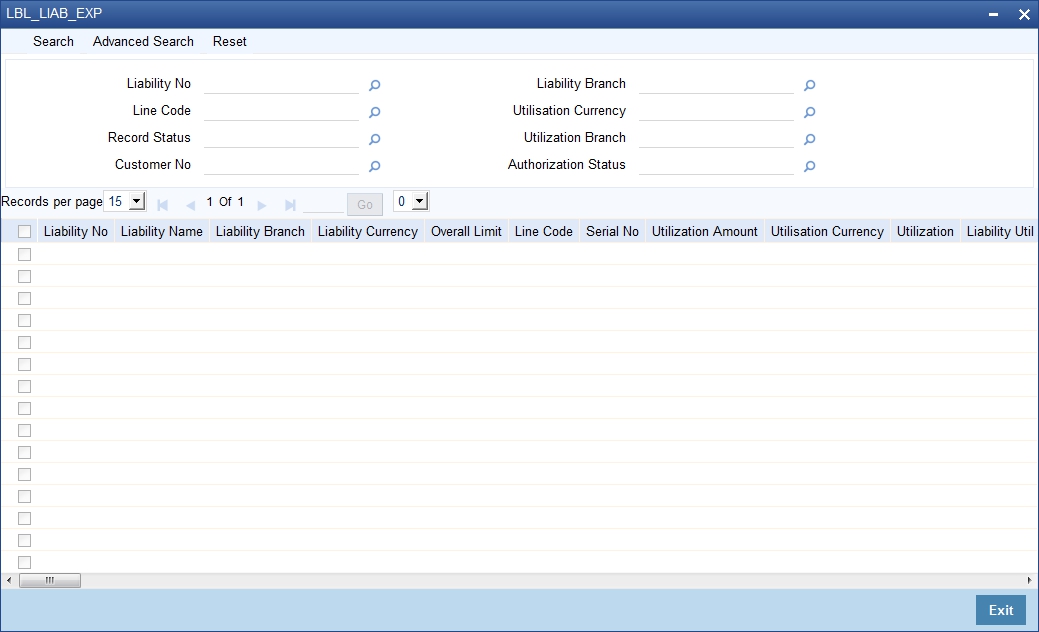Go to first page of records
The image size is (1039, 632).
(x=162, y=205)
